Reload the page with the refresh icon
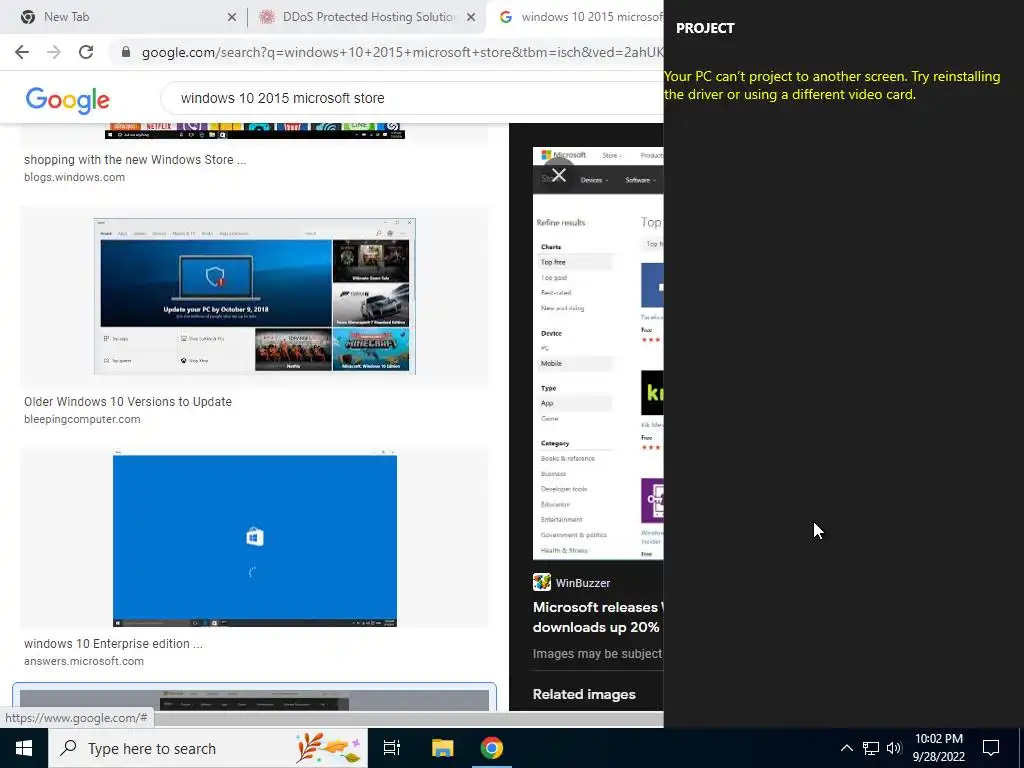This screenshot has width=1024, height=768. 86,52
